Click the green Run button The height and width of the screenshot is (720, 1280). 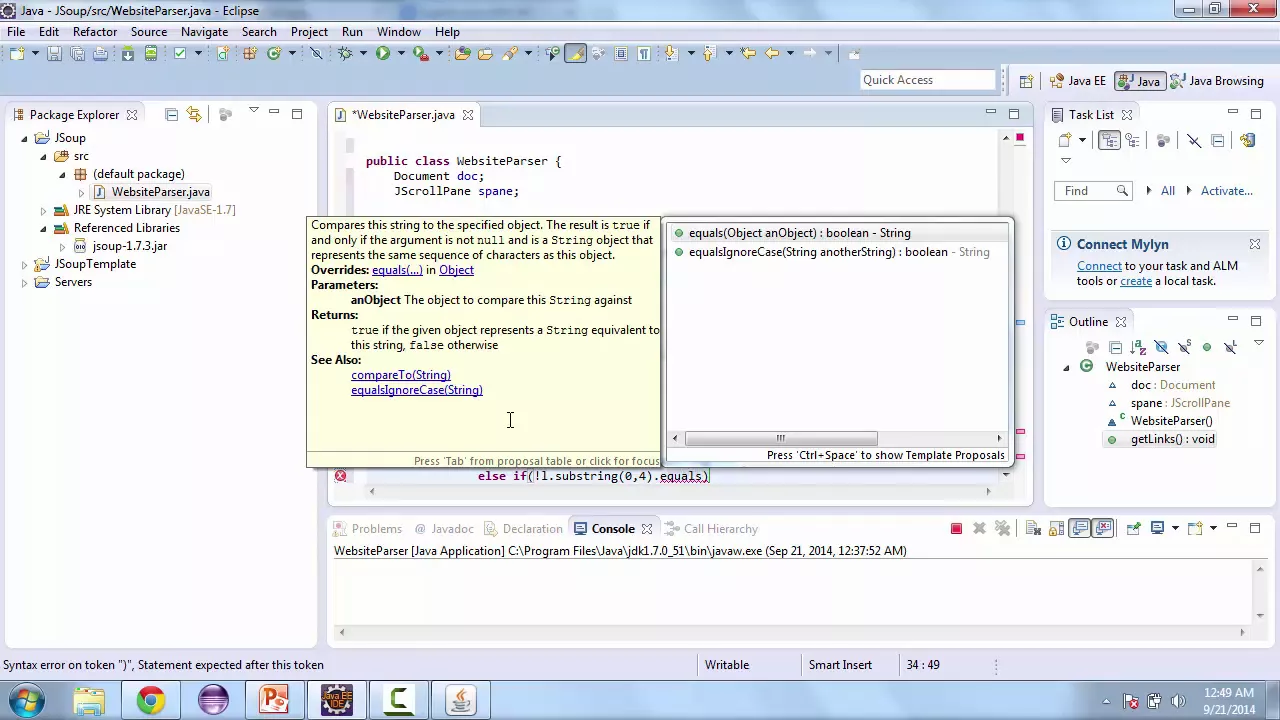point(383,53)
